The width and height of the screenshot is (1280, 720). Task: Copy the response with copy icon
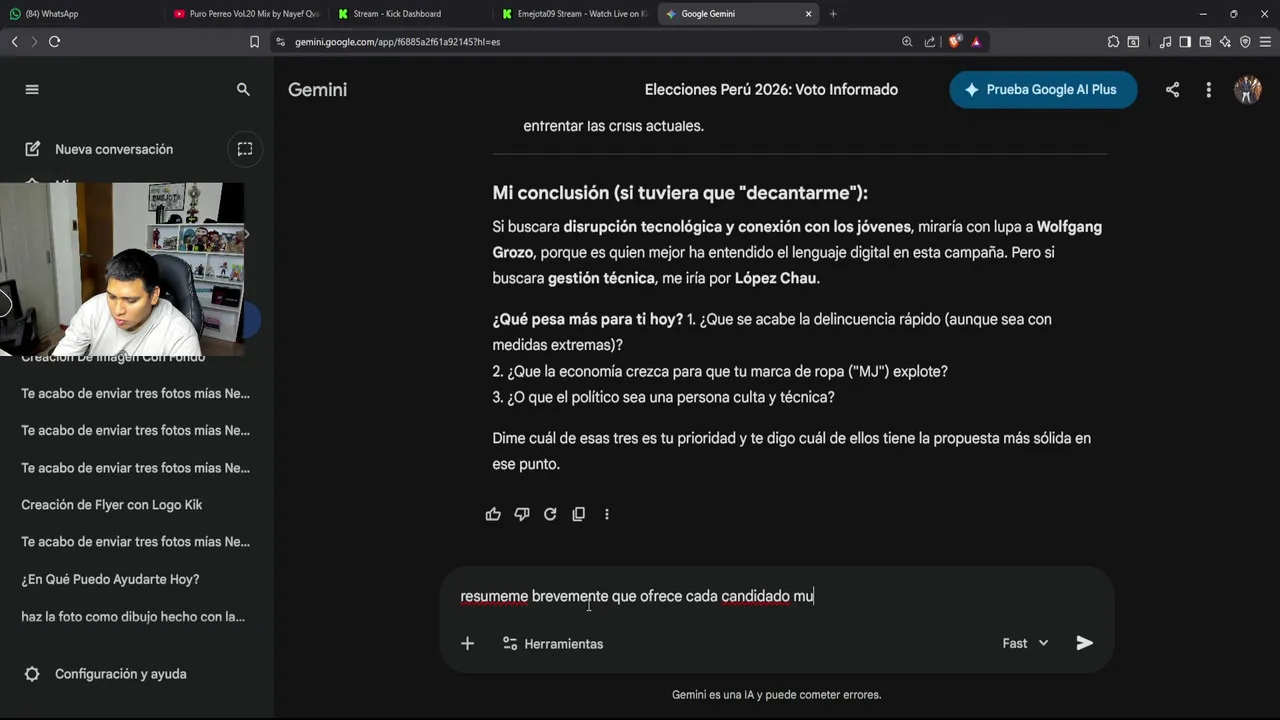coord(578,514)
